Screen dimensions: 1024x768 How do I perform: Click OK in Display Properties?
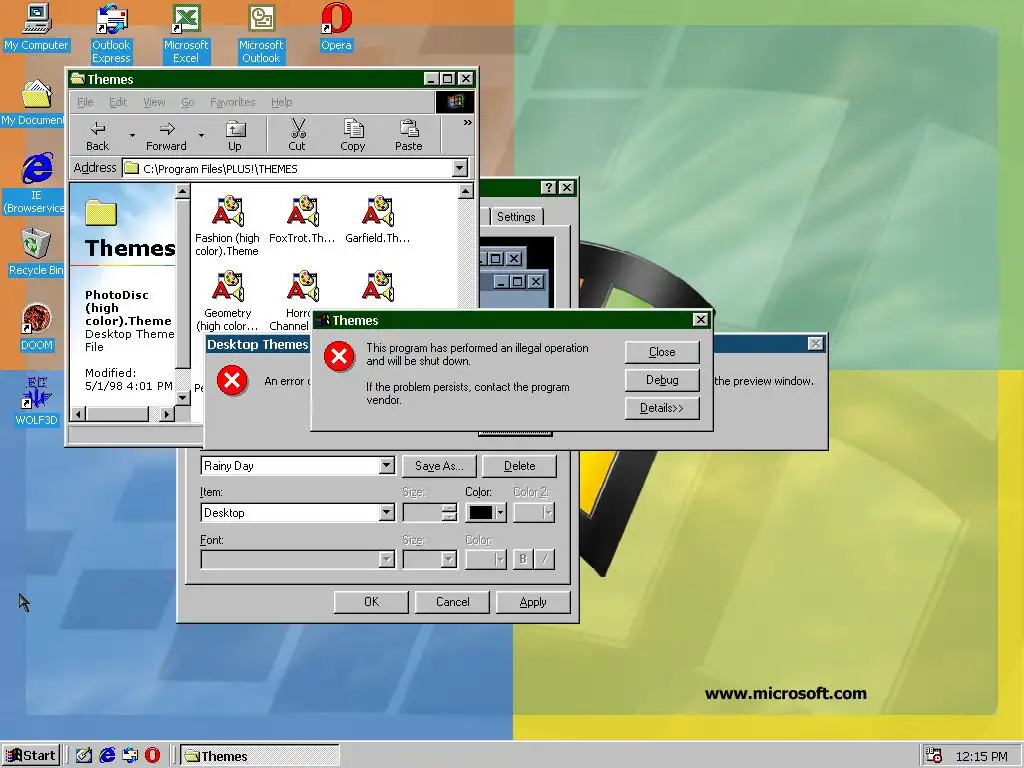coord(371,602)
